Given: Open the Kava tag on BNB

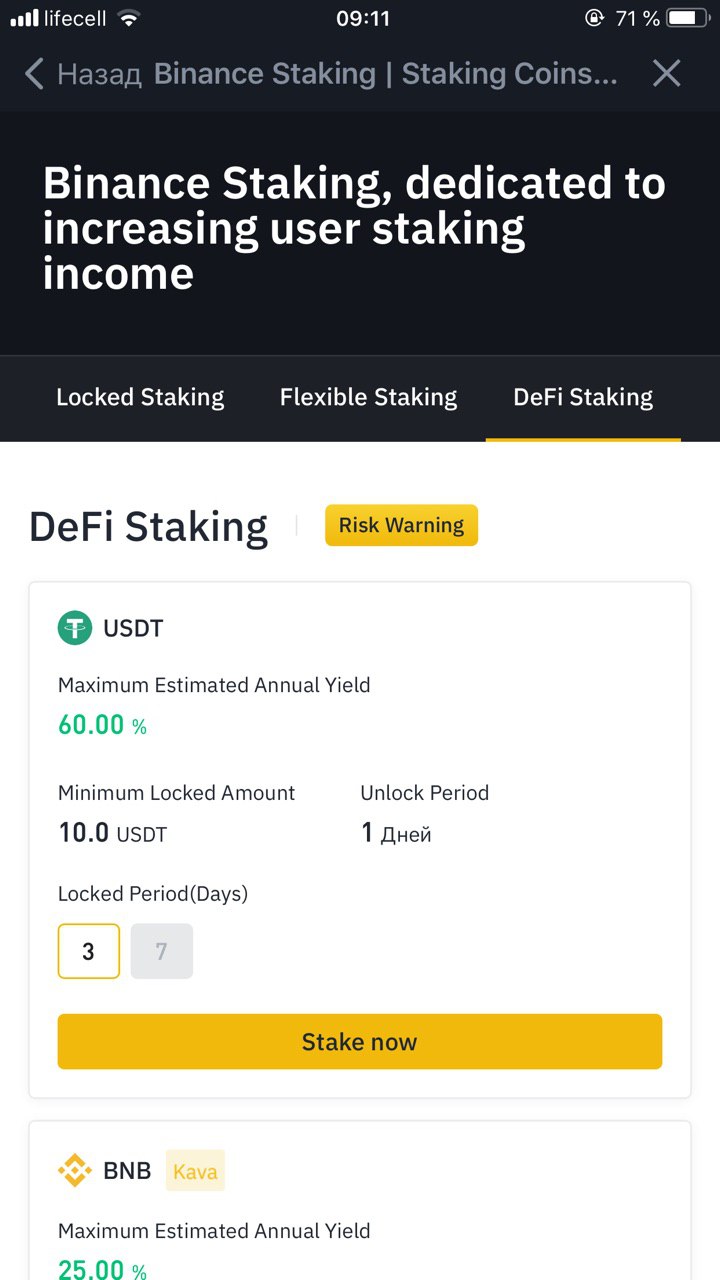Looking at the screenshot, I should (195, 1171).
